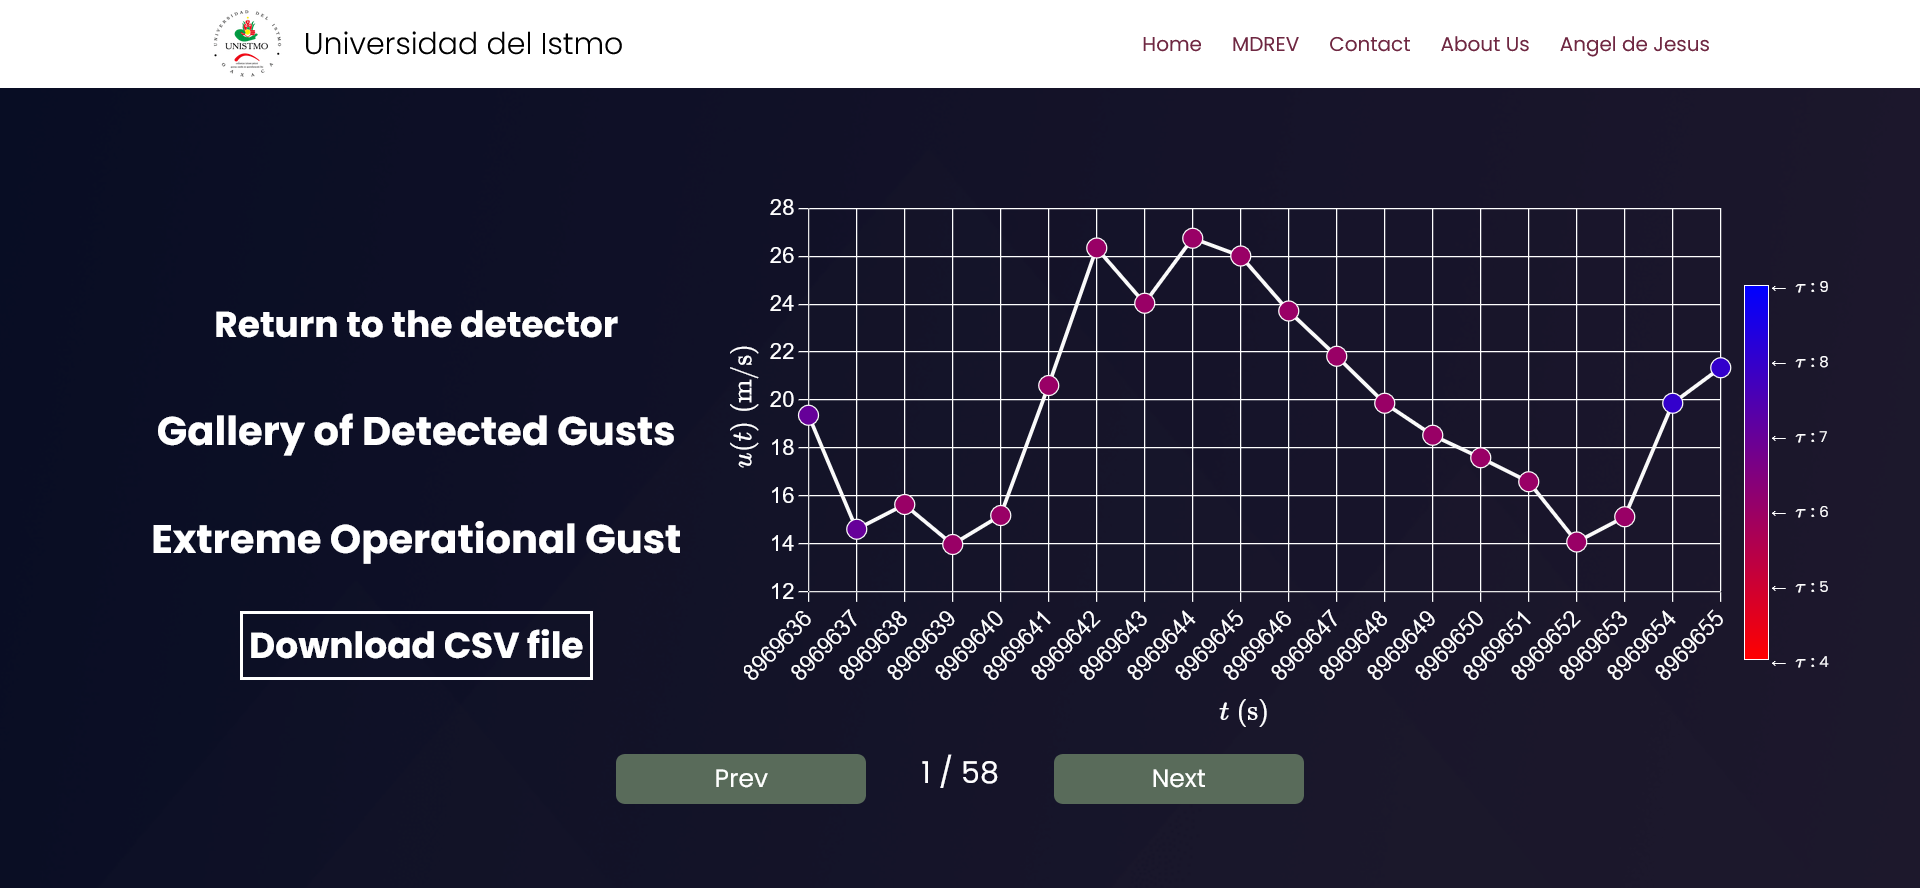The height and width of the screenshot is (888, 1920).
Task: Go to the previous gust with Prev
Action: (x=740, y=779)
